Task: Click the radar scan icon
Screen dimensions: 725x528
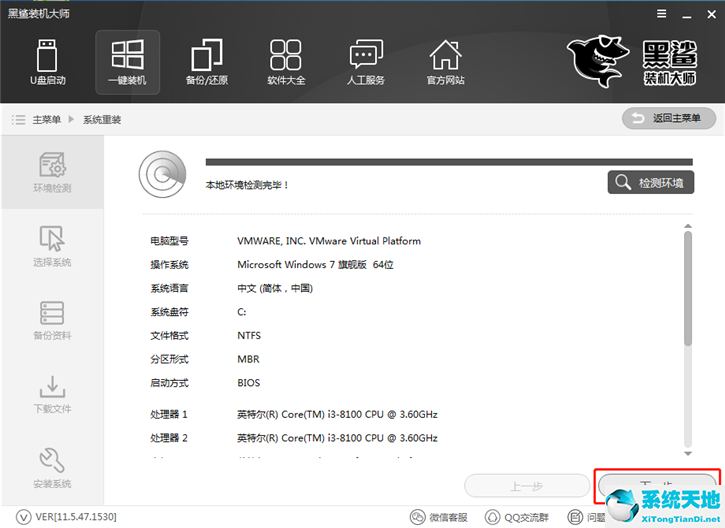Action: tap(162, 174)
